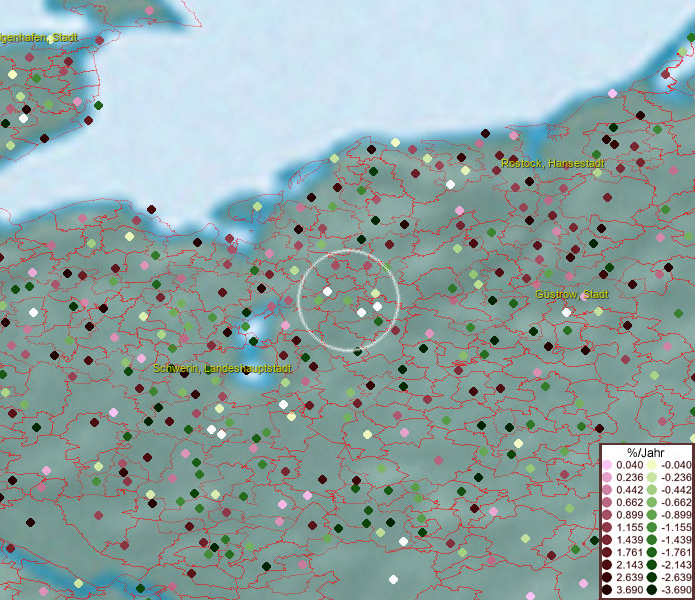Click the -0.442 light green legend swatch

pyautogui.click(x=652, y=490)
